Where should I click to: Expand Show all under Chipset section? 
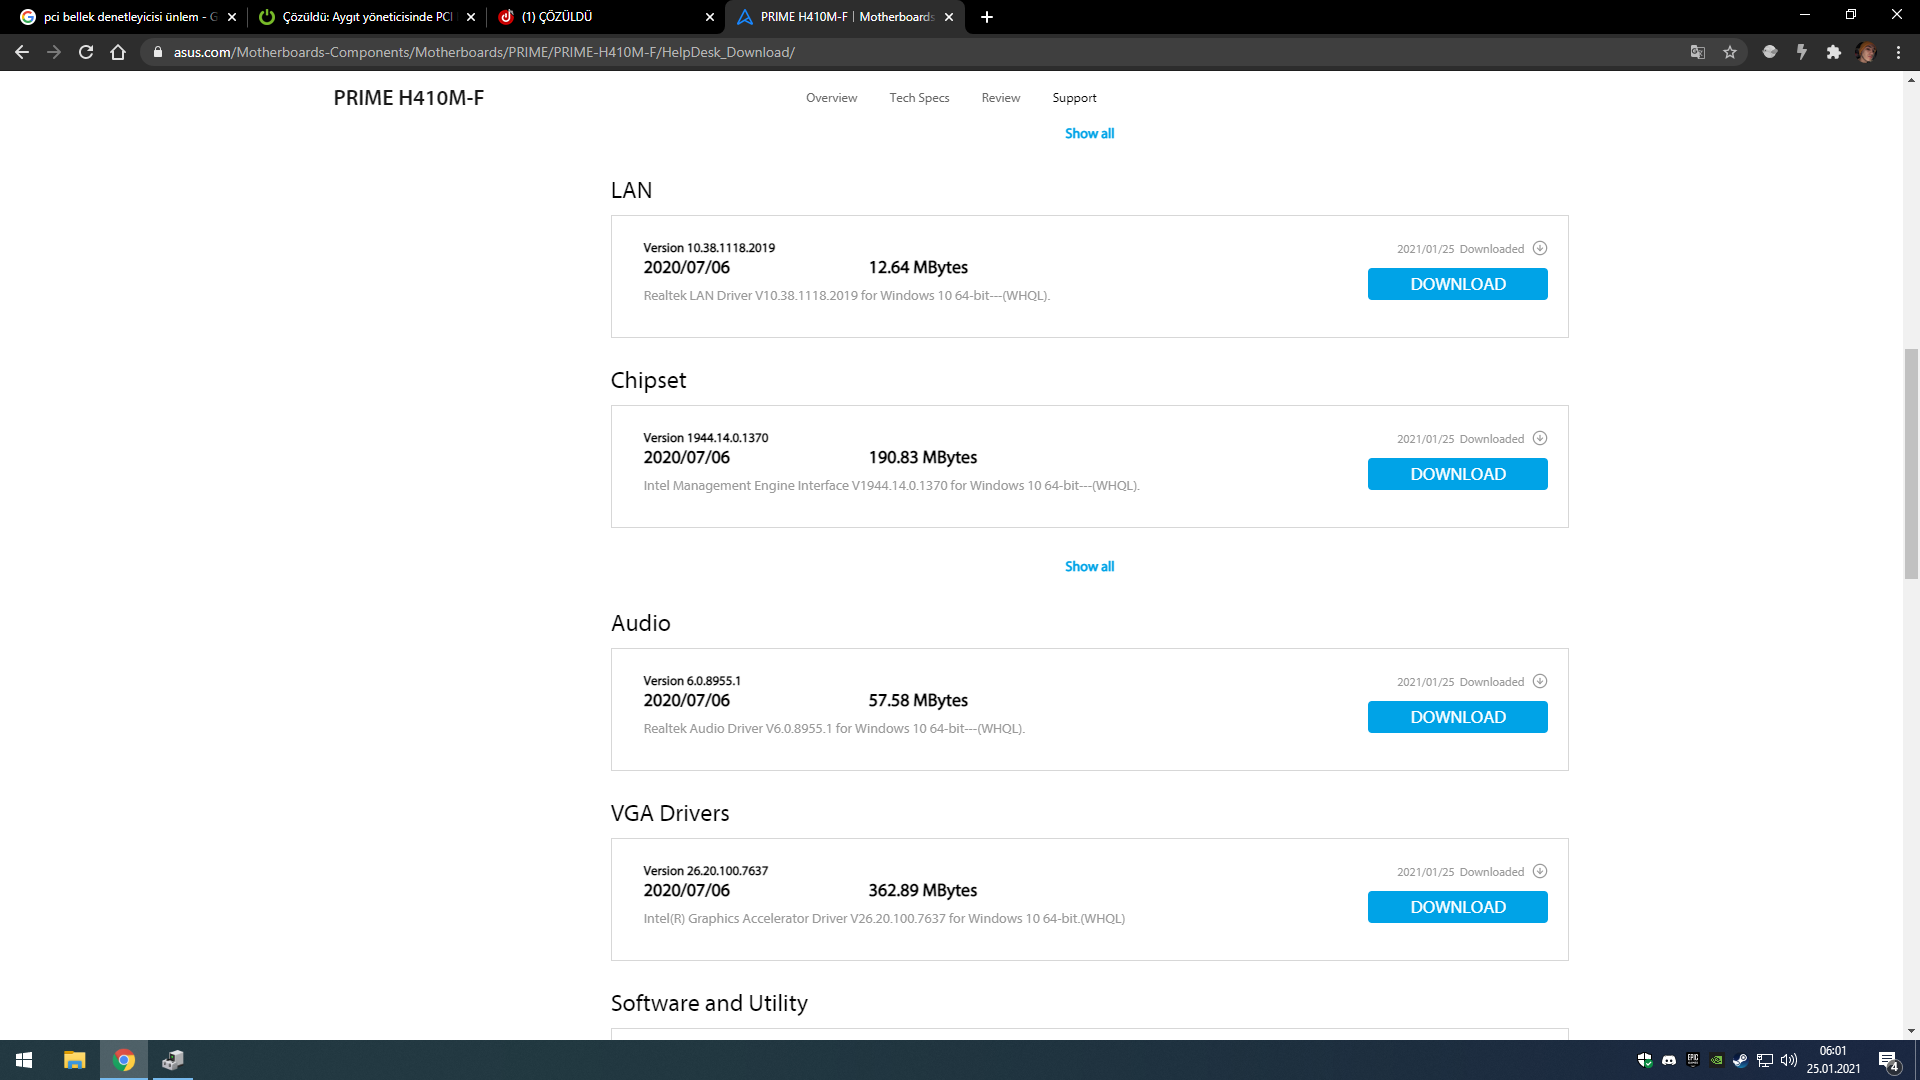[1089, 566]
